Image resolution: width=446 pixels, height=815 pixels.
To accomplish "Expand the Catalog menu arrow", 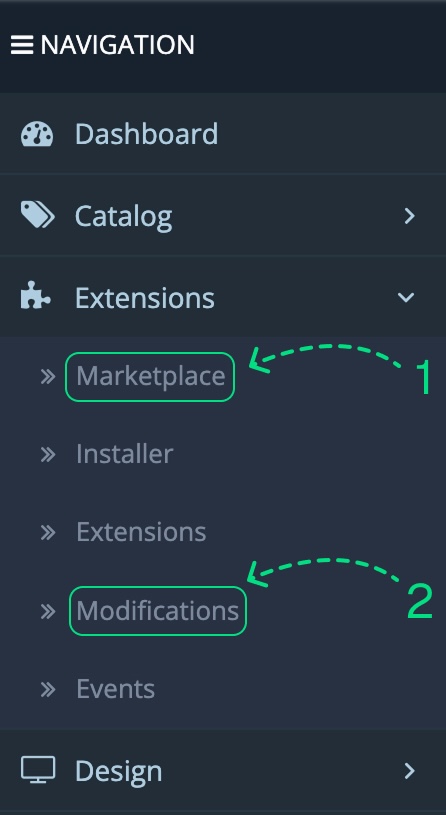I will coord(410,216).
